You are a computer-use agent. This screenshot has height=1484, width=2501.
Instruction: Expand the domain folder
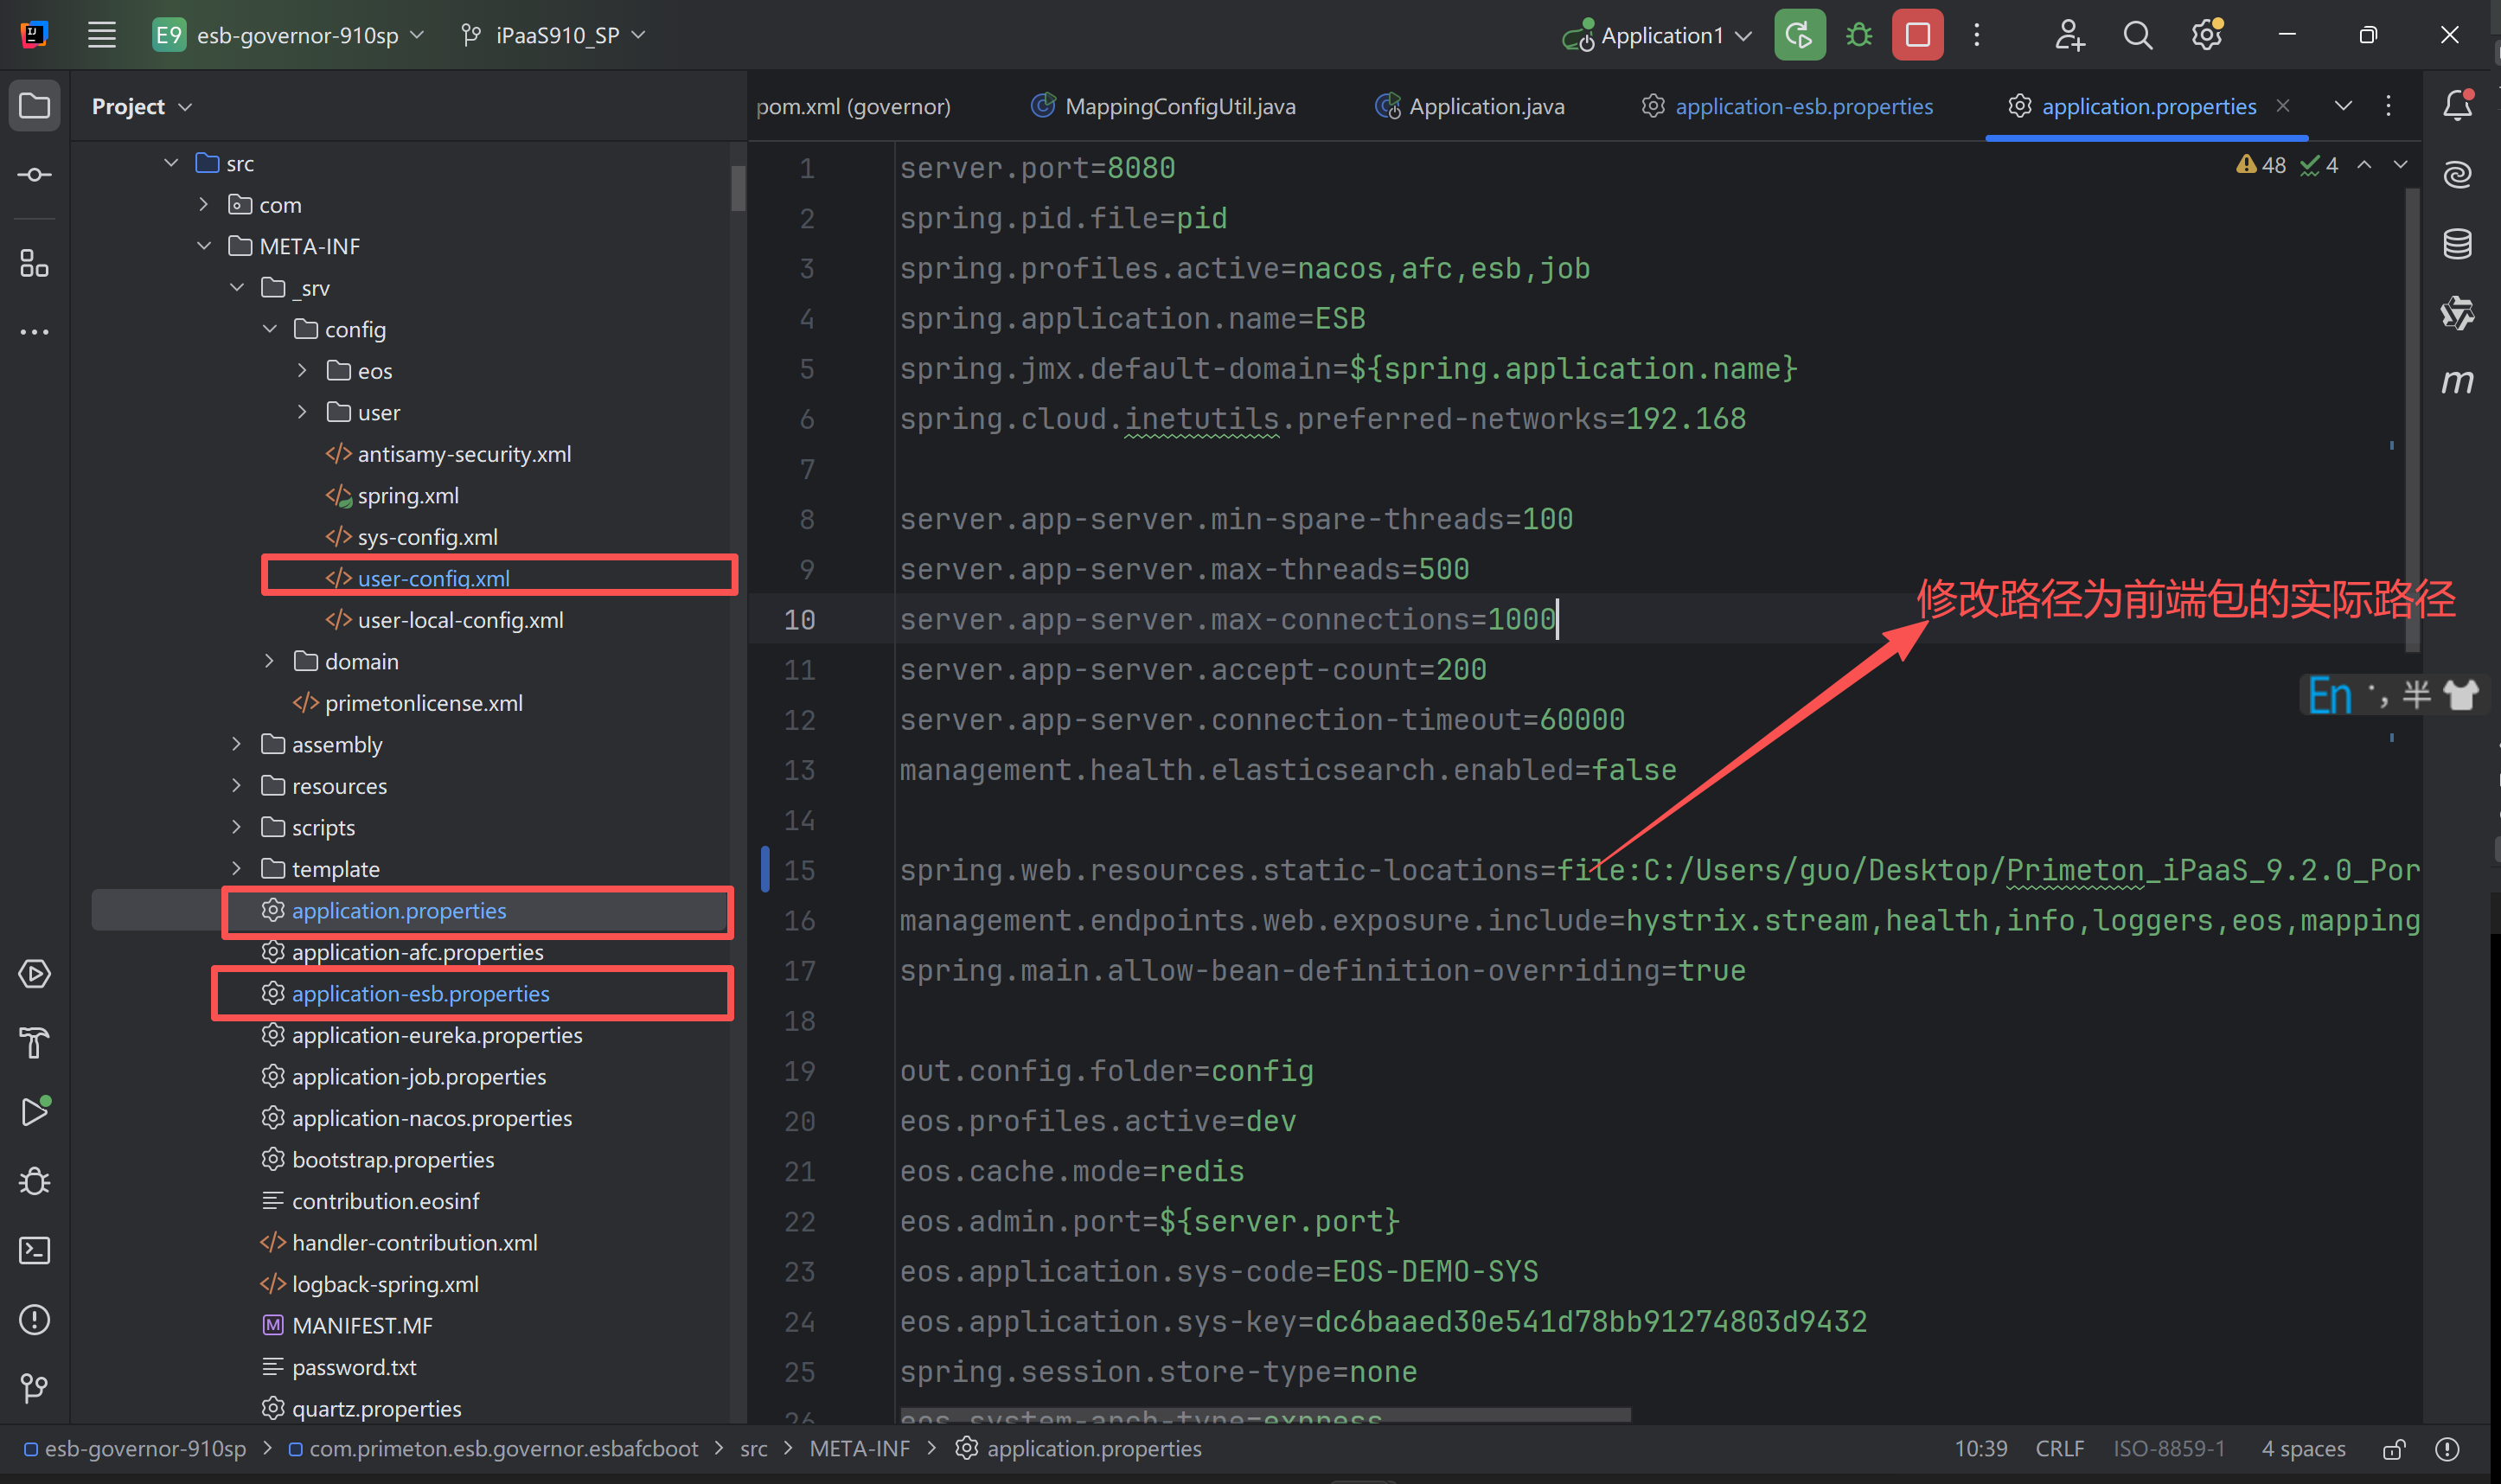269,661
